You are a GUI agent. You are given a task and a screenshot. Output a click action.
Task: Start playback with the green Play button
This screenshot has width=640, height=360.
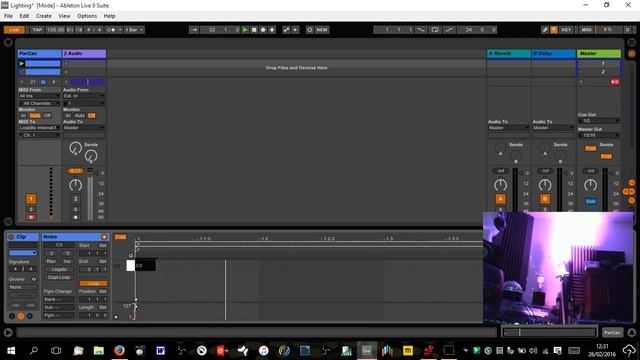pos(245,30)
